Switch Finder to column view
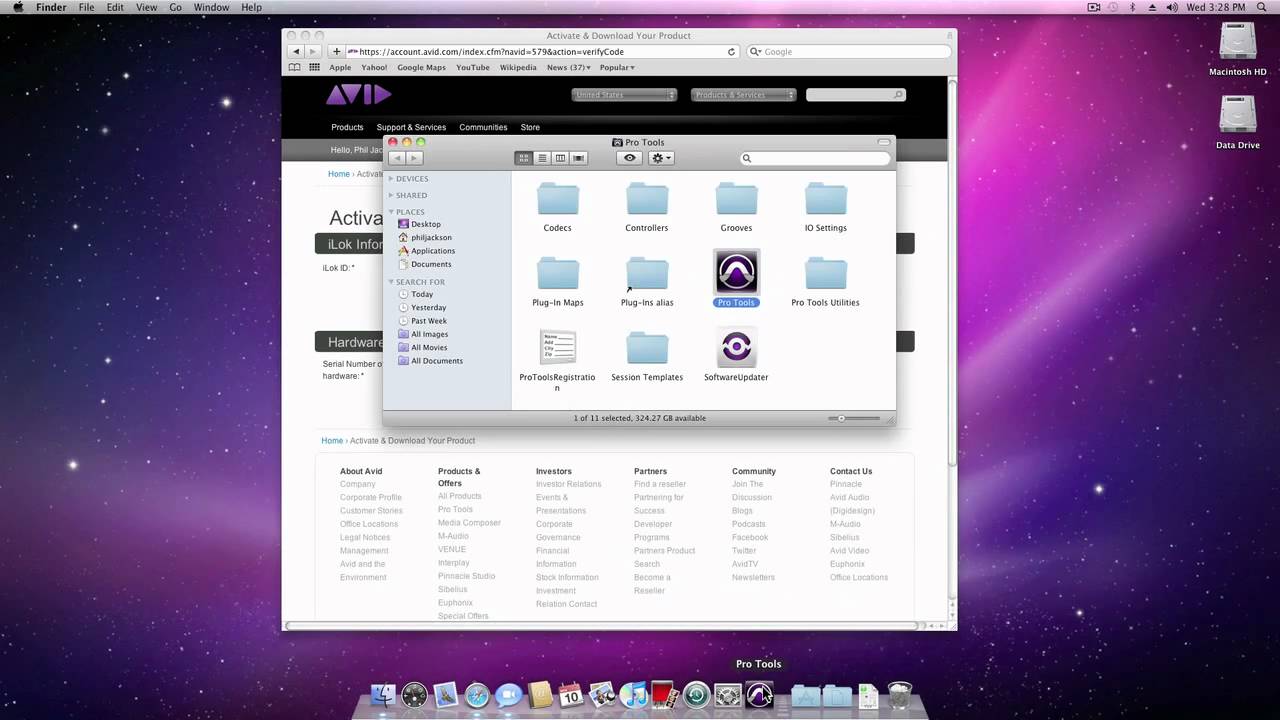Screen dimensions: 1280x720 (x=560, y=158)
